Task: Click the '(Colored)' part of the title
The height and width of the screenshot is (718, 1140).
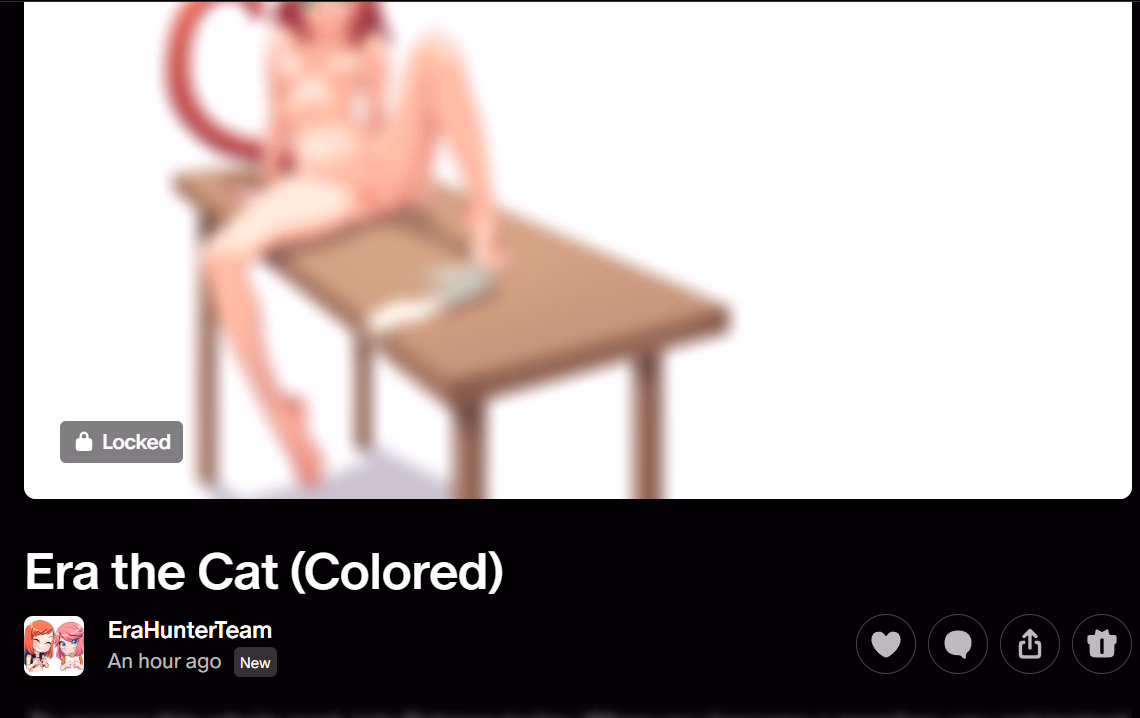Action: pyautogui.click(x=396, y=572)
